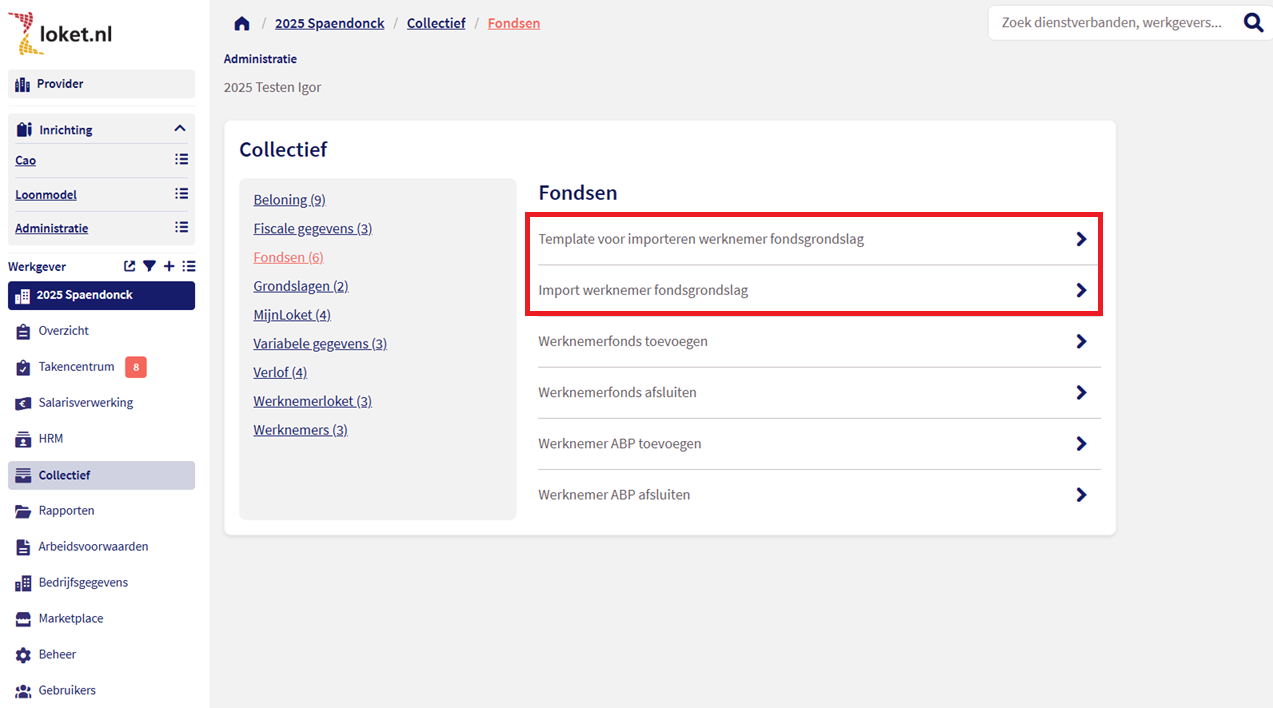
Task: Open Werkgever in new window icon
Action: 129,266
